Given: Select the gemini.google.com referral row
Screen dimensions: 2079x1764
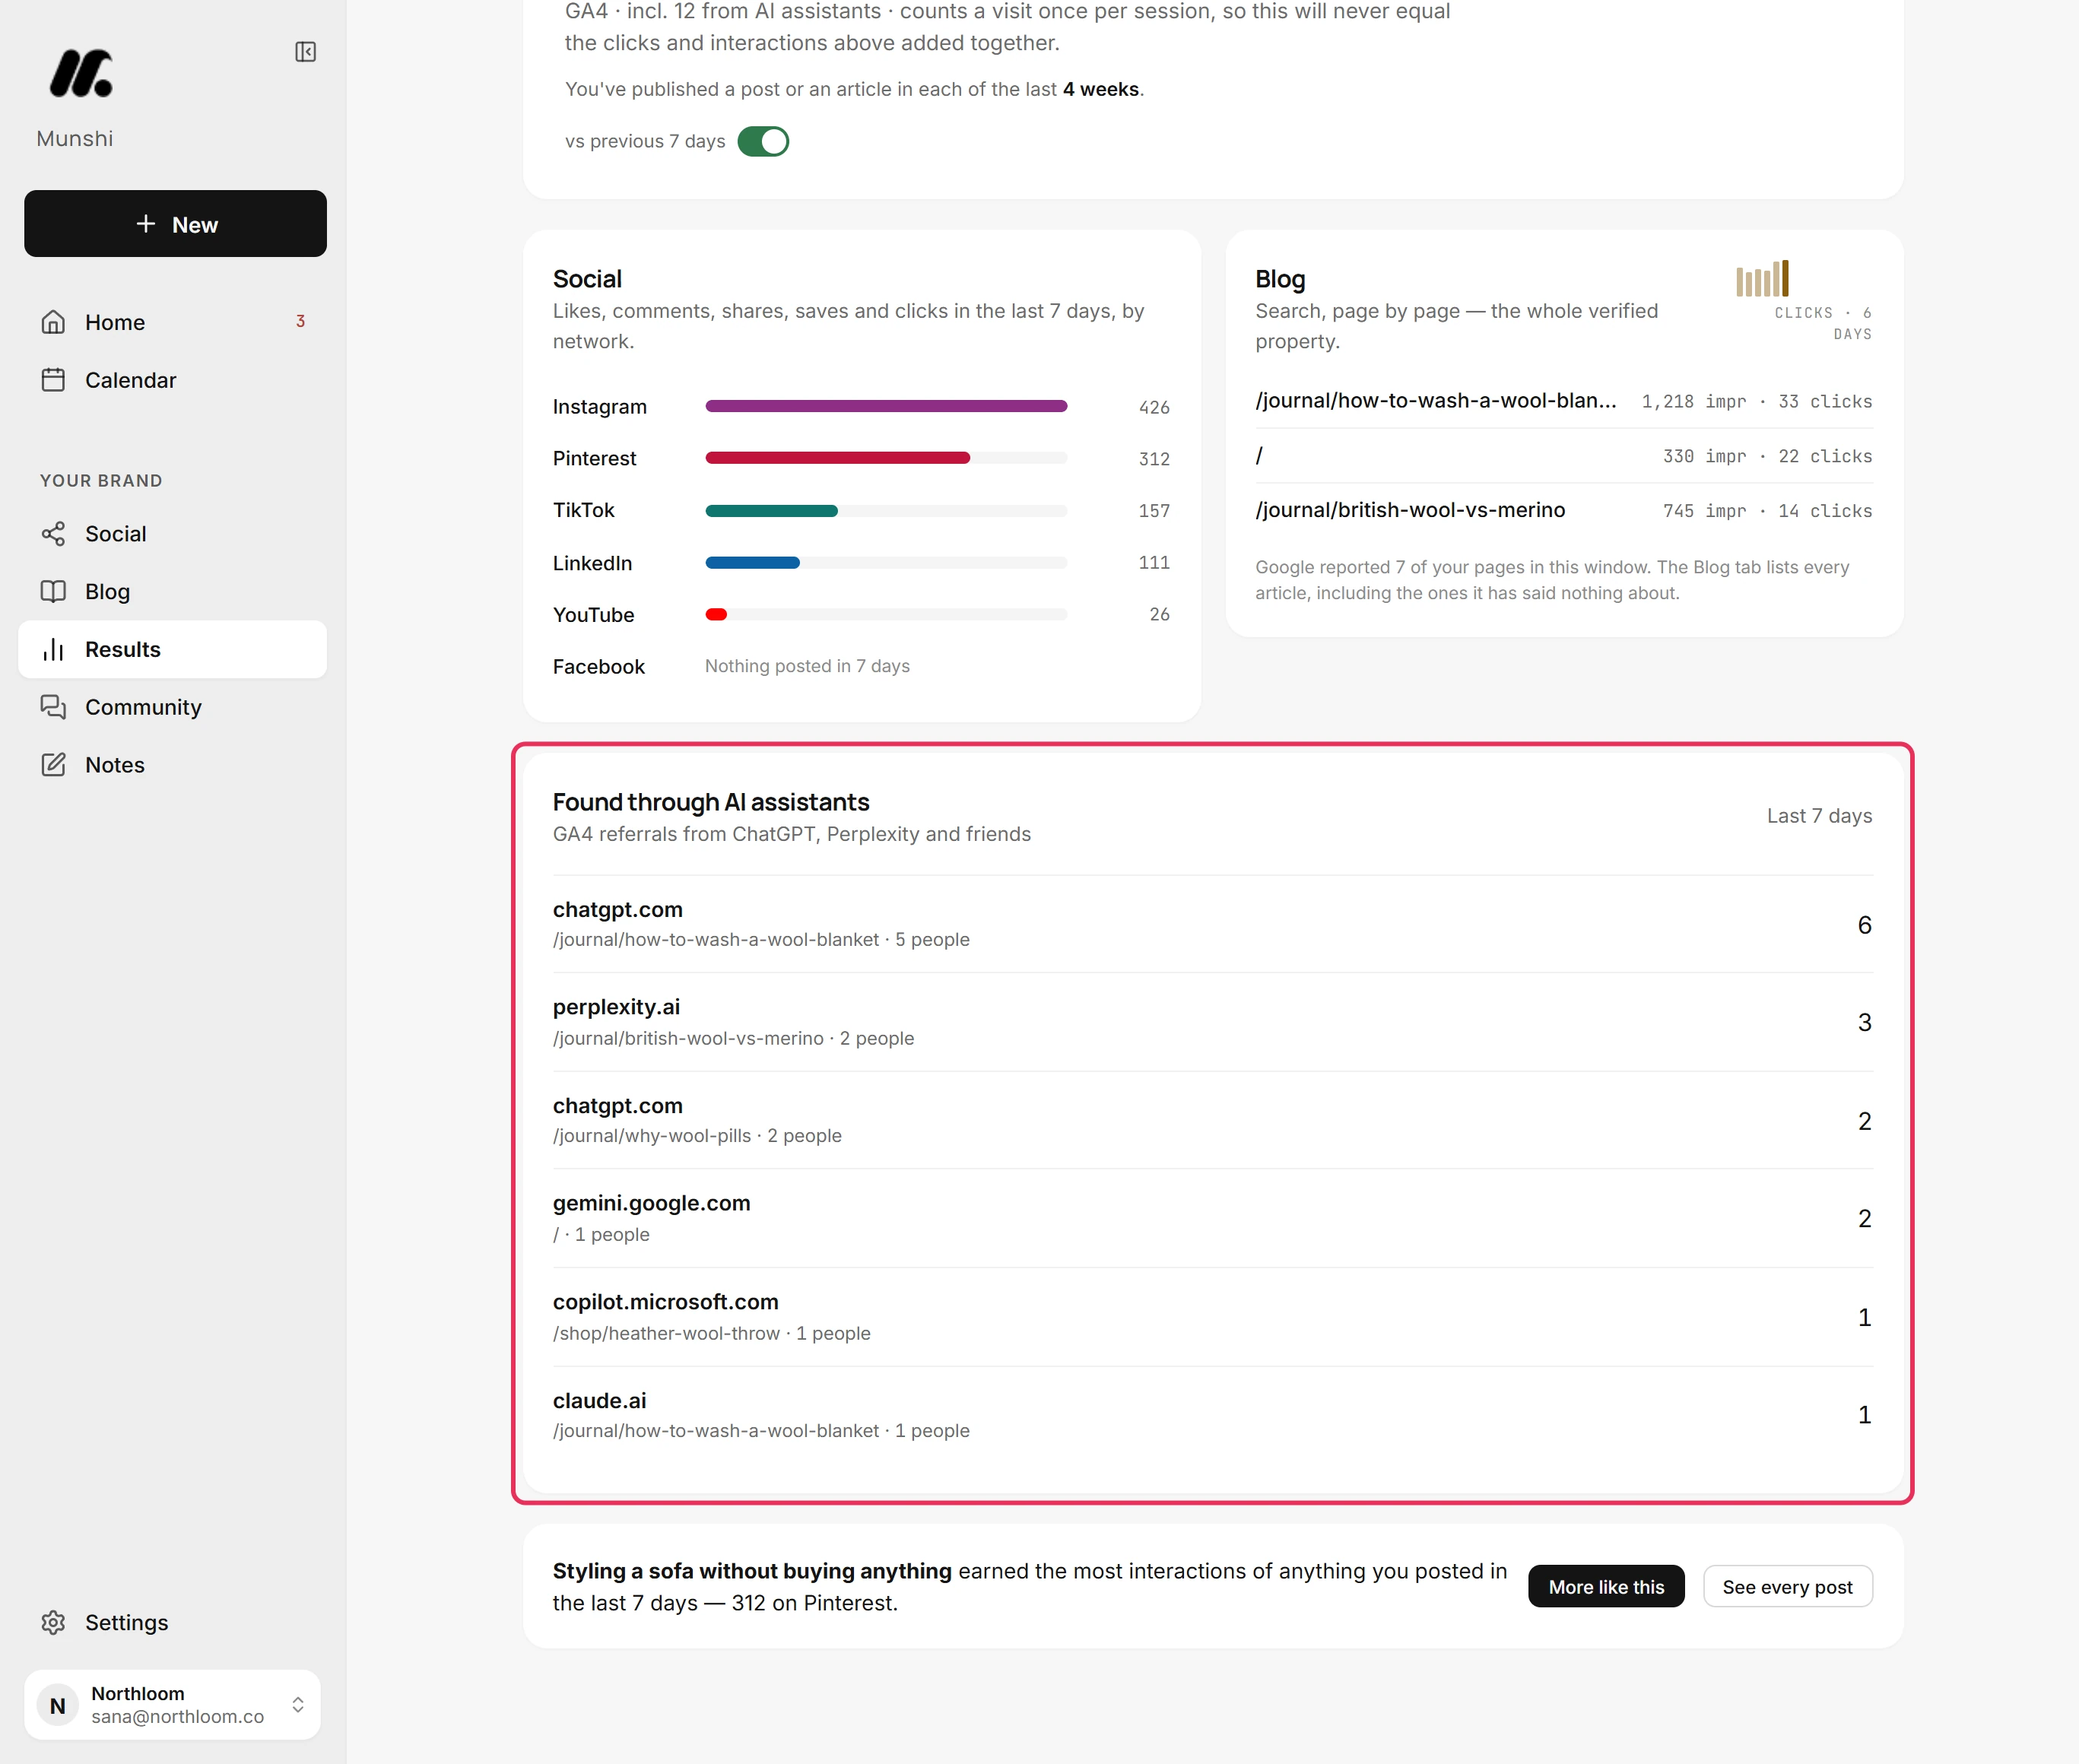Looking at the screenshot, I should point(1212,1218).
